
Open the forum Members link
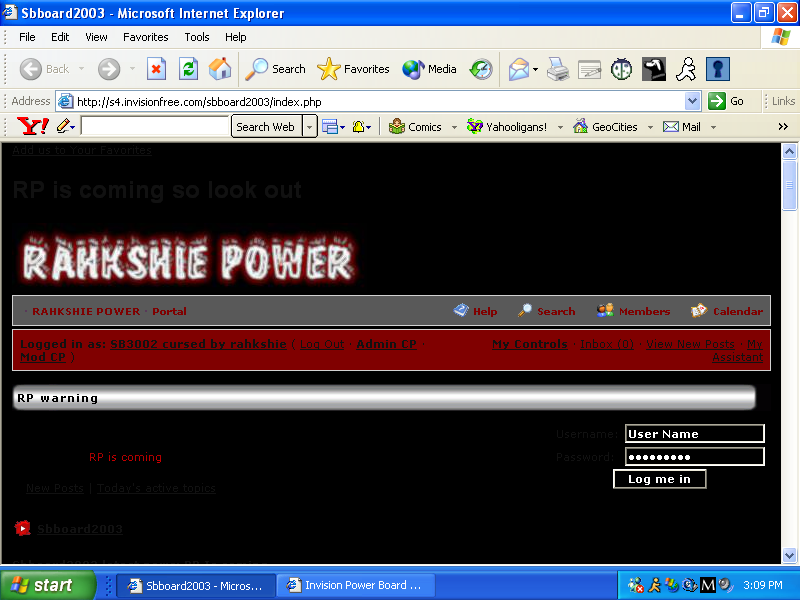tap(633, 311)
